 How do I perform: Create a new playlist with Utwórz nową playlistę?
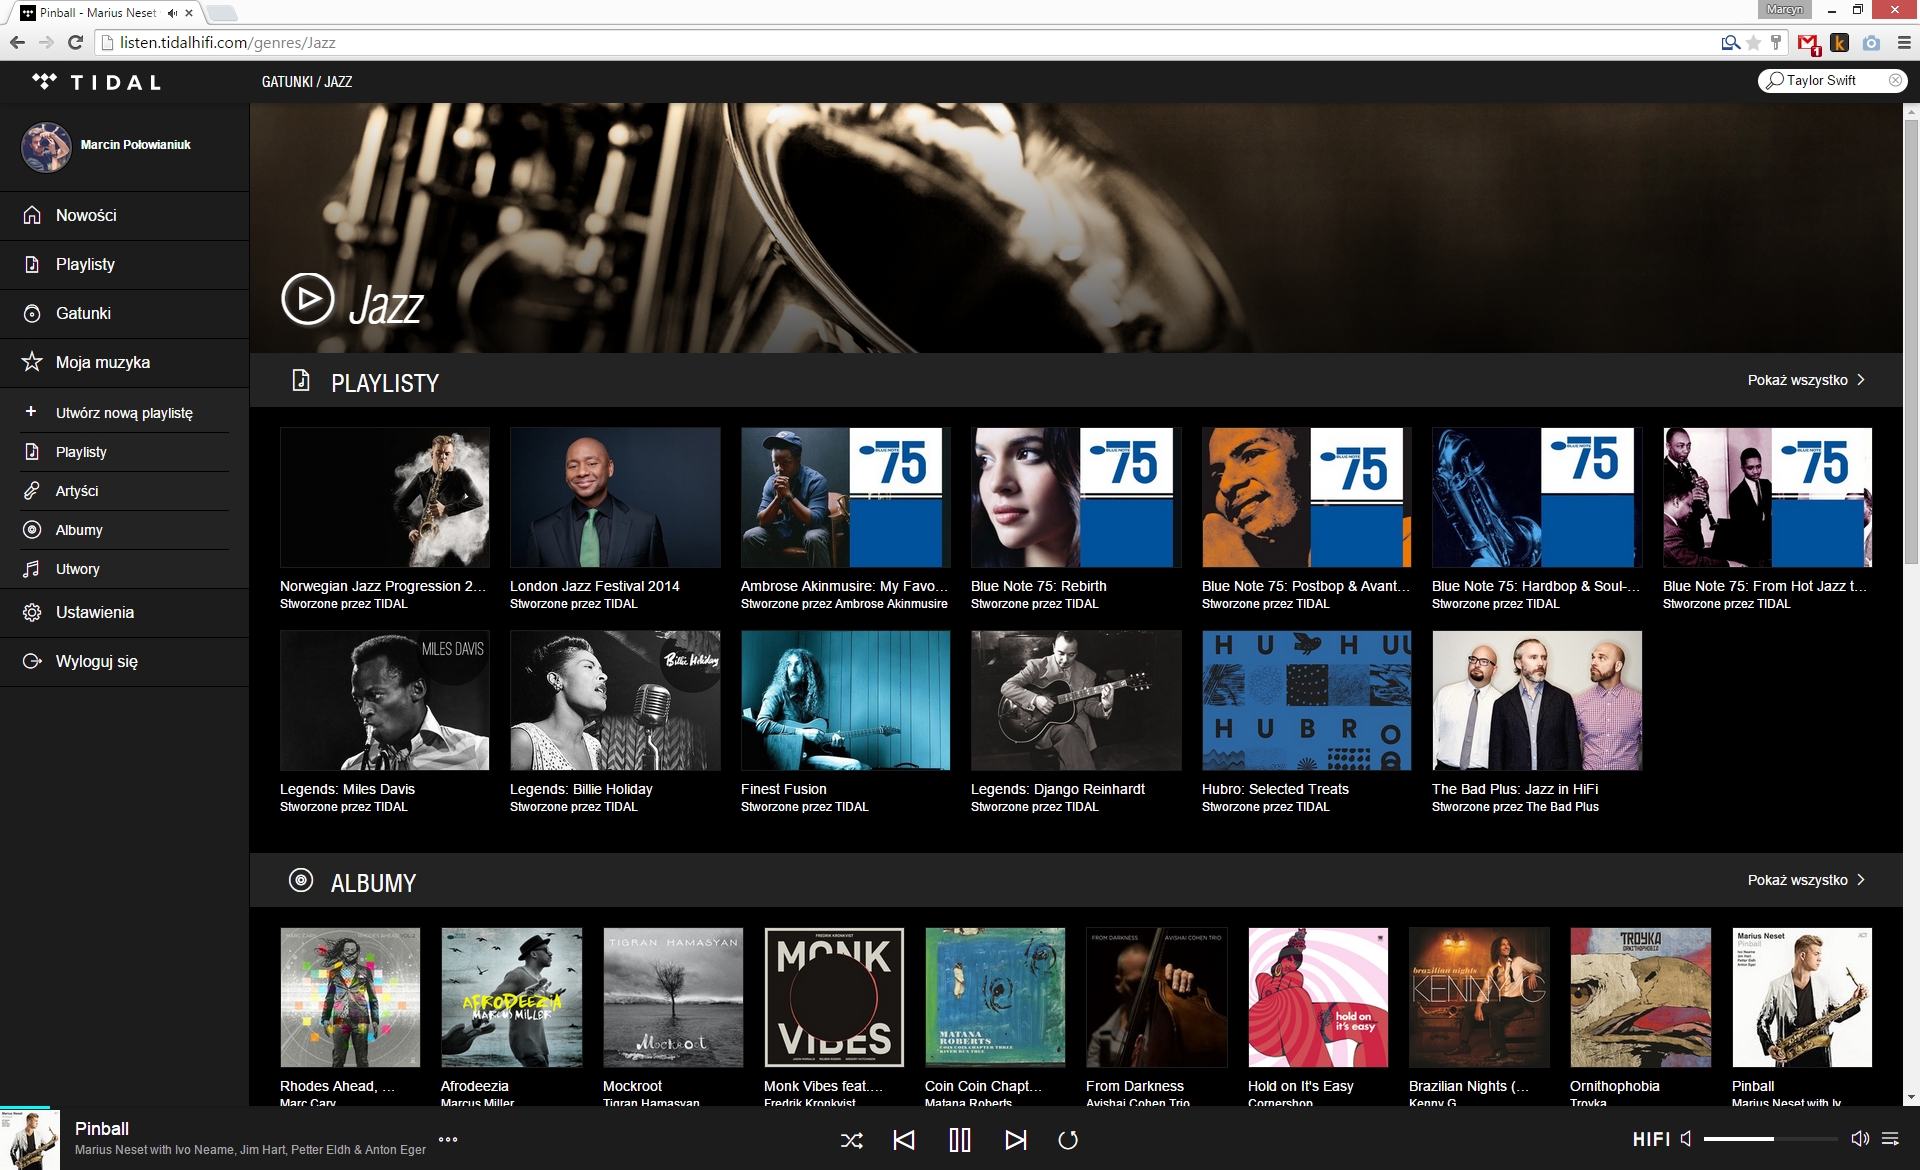[x=124, y=413]
